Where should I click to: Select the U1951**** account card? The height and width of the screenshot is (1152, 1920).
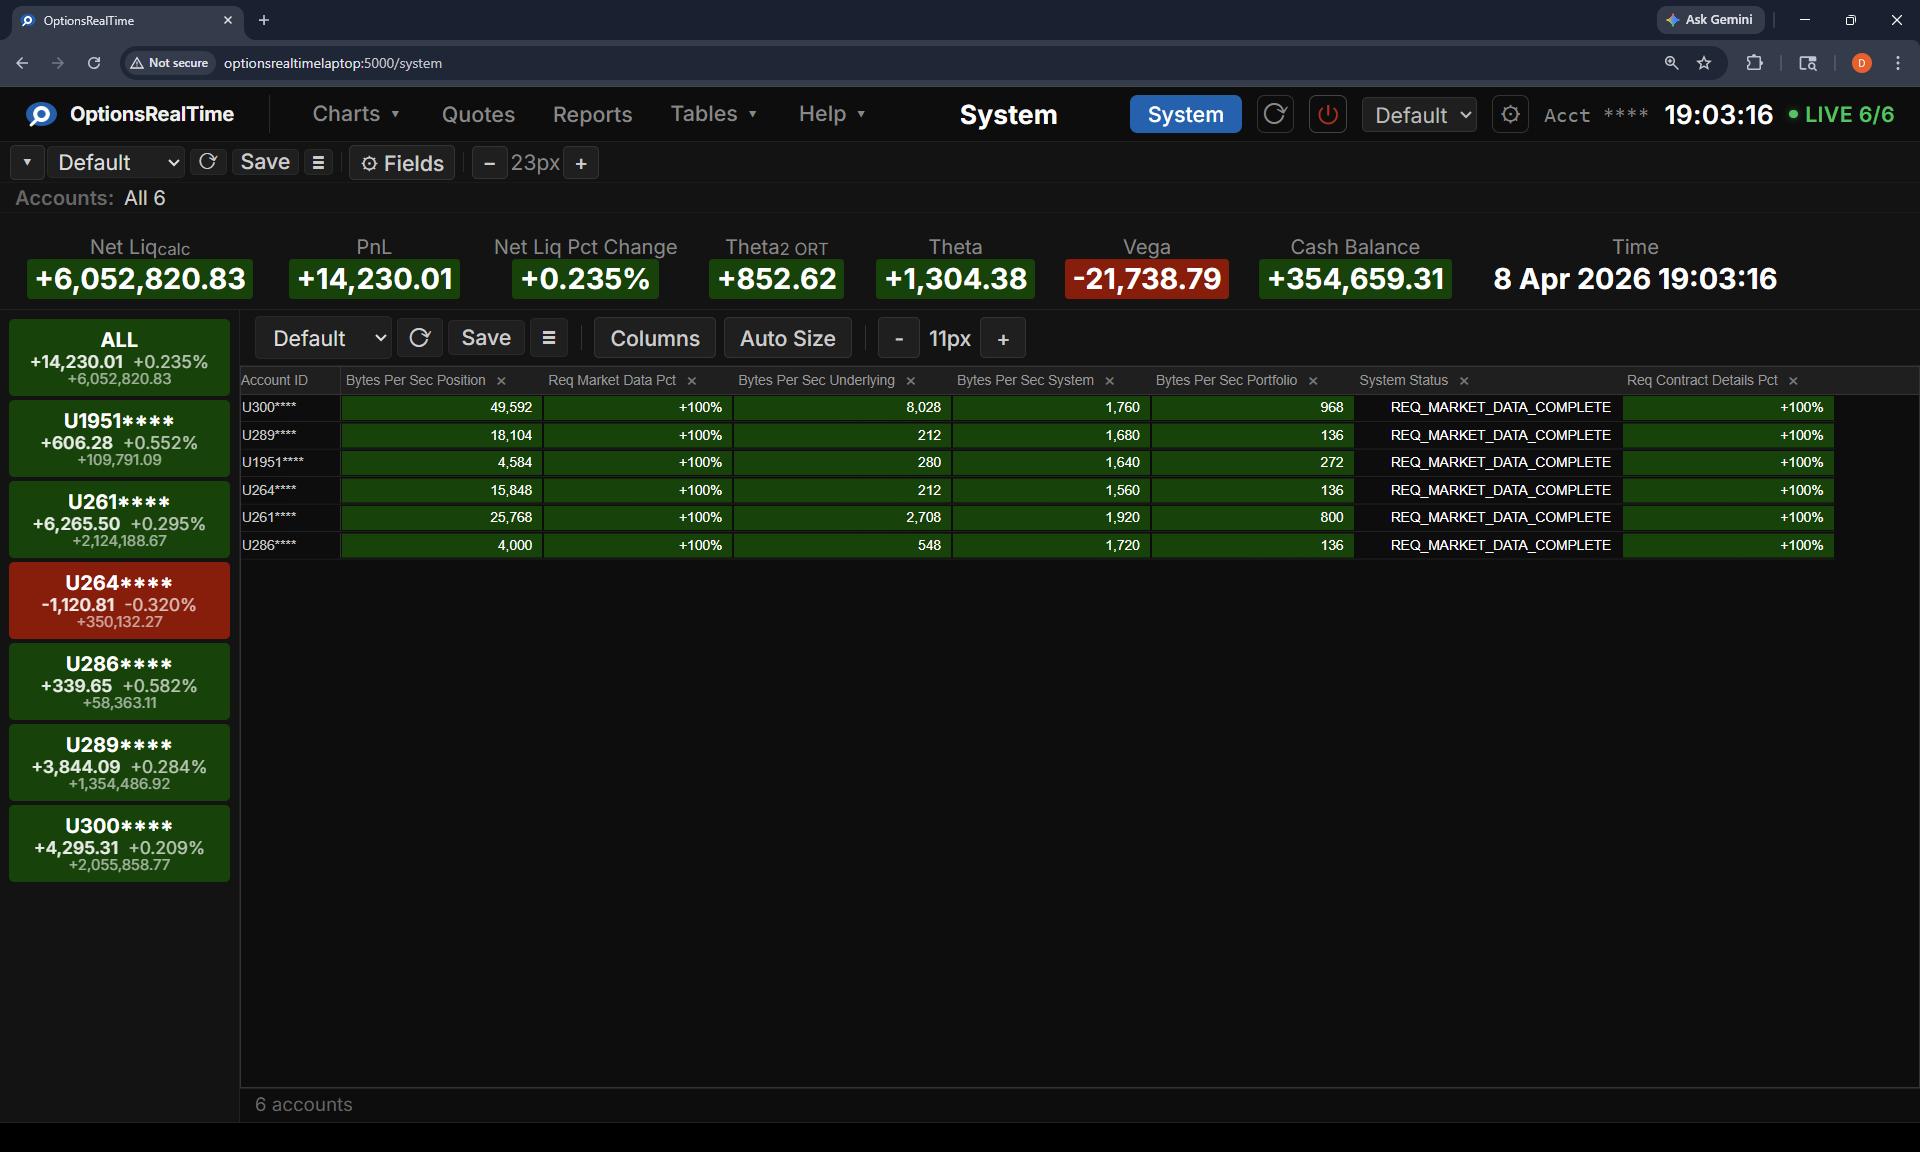tap(119, 438)
